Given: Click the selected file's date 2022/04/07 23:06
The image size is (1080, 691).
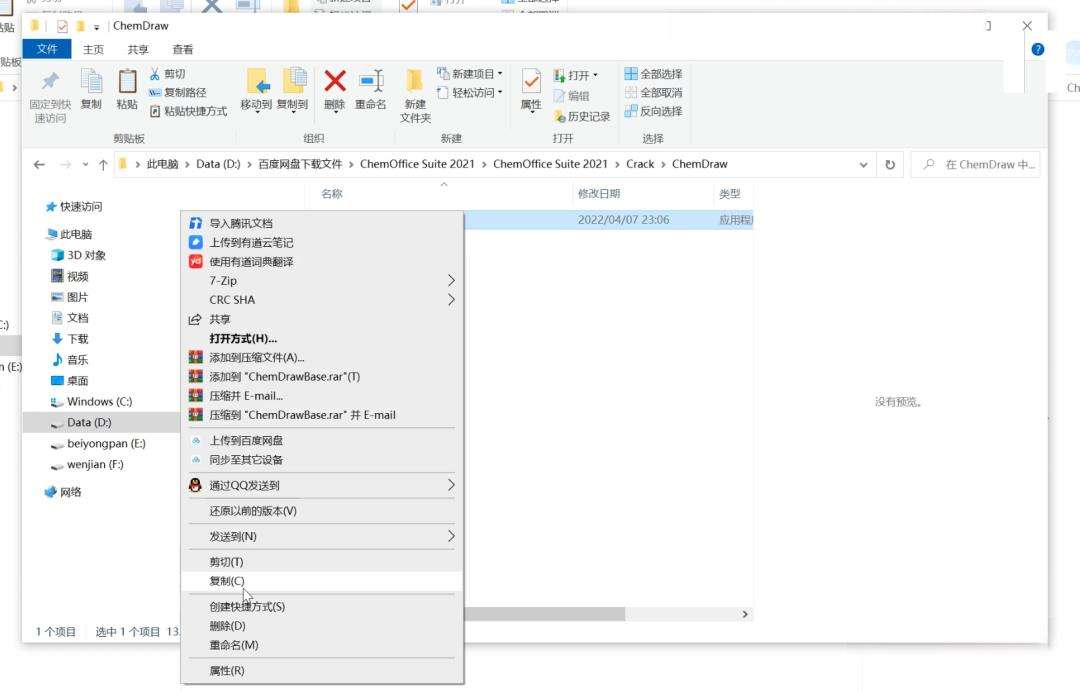Looking at the screenshot, I should [623, 220].
